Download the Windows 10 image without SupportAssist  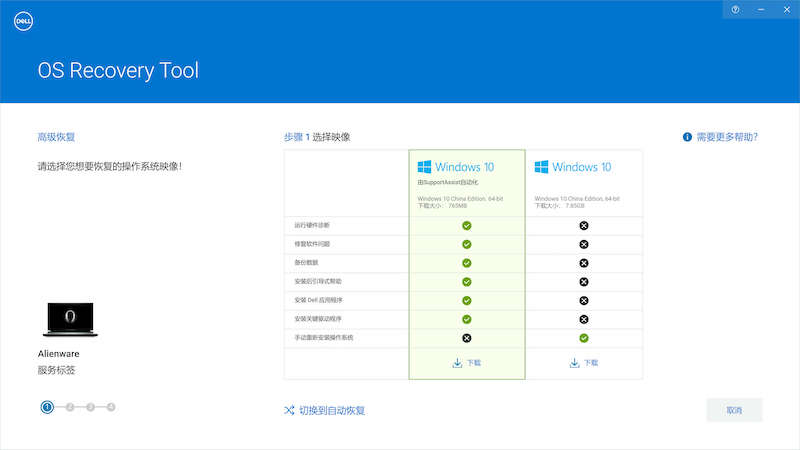click(x=584, y=363)
